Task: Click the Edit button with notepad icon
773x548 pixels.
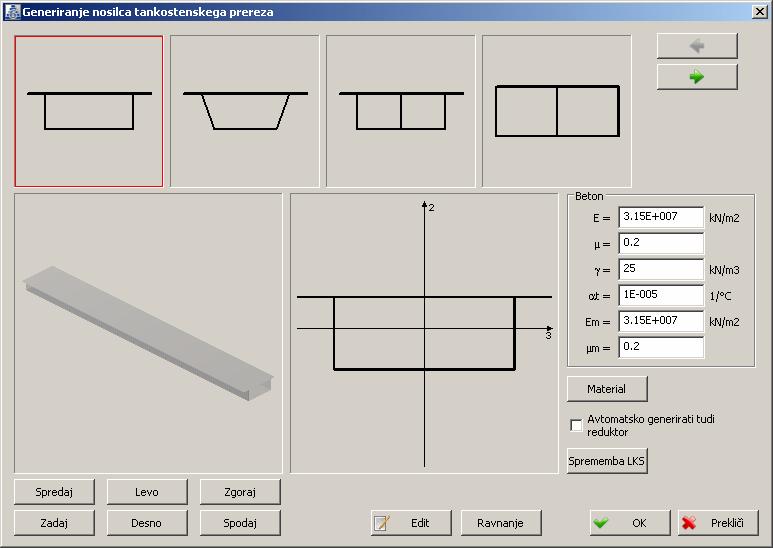Action: (411, 523)
